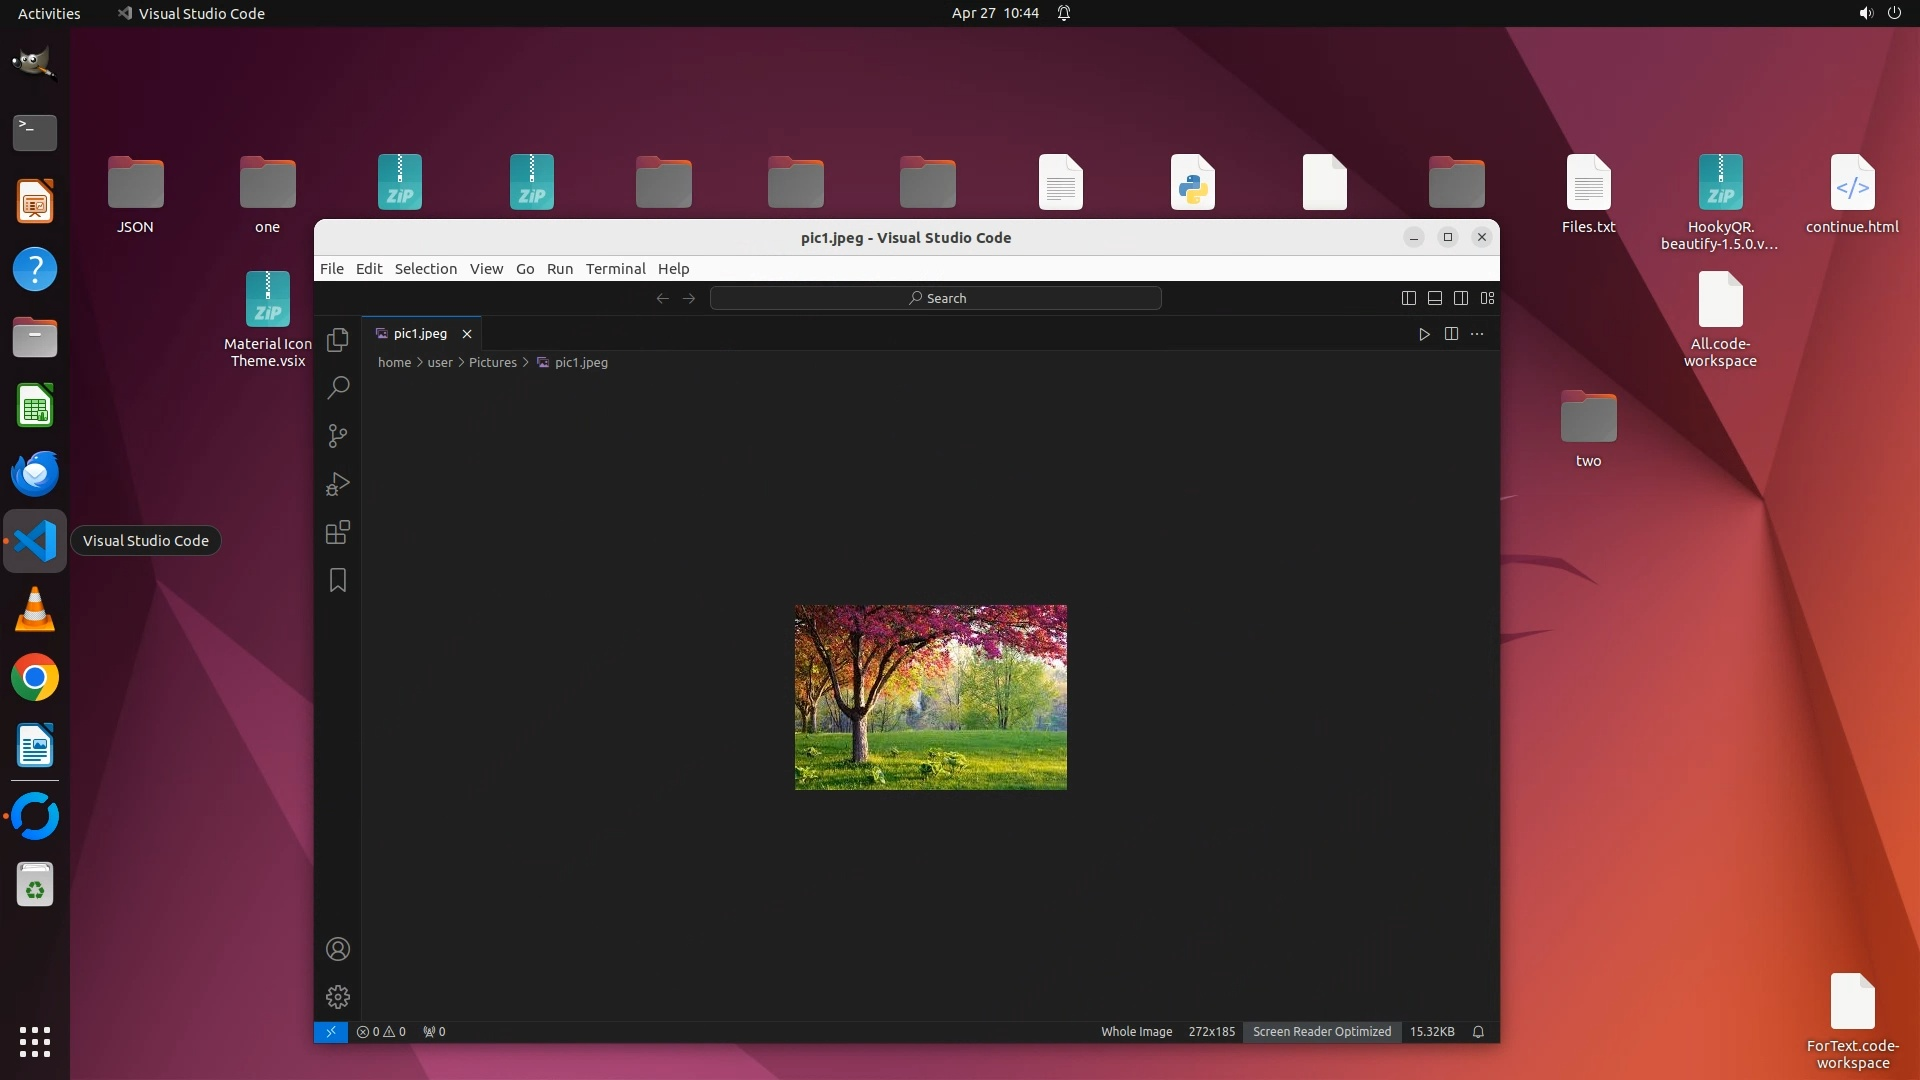Select the pic1.jpeg editor tab

[420, 334]
